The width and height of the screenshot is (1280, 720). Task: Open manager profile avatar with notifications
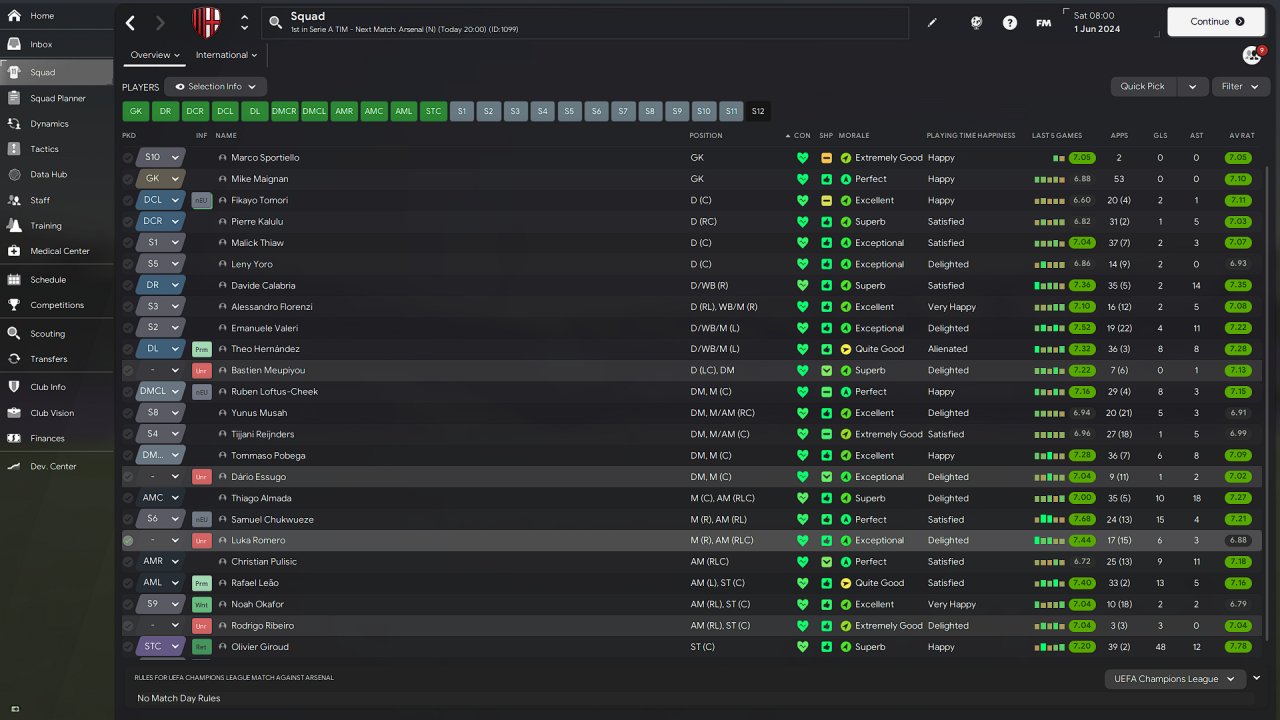click(x=1252, y=55)
